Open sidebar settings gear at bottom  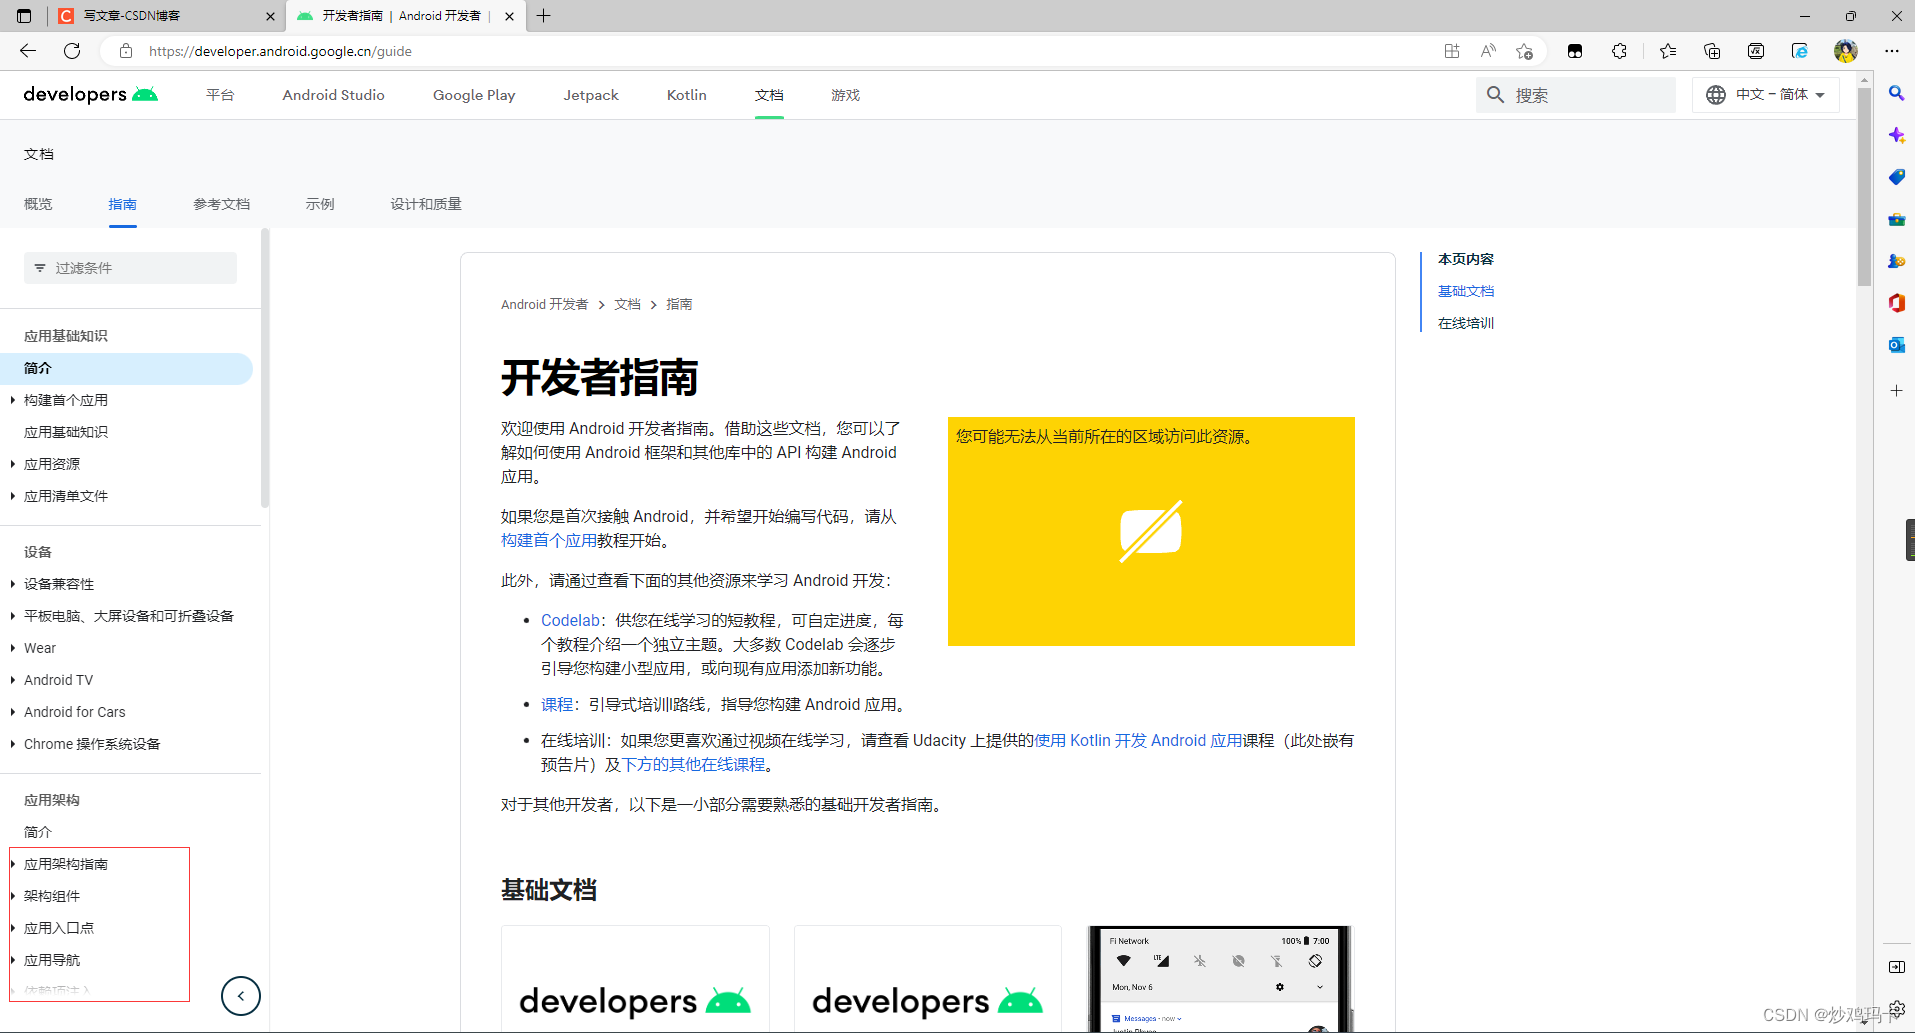(1896, 1009)
